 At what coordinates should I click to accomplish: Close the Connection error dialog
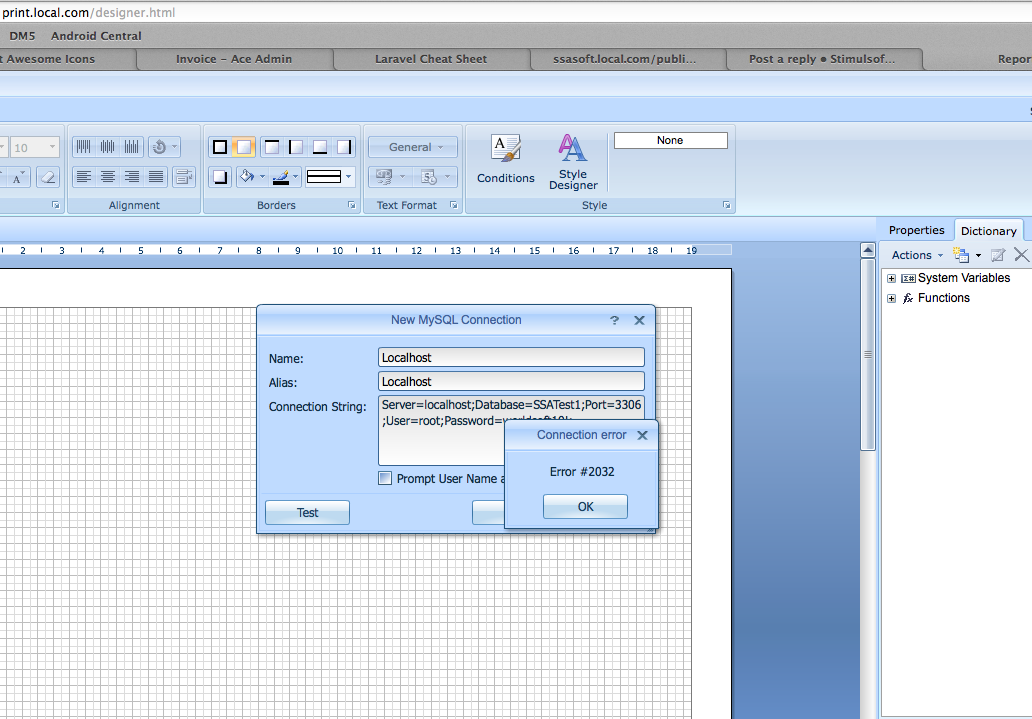(642, 435)
